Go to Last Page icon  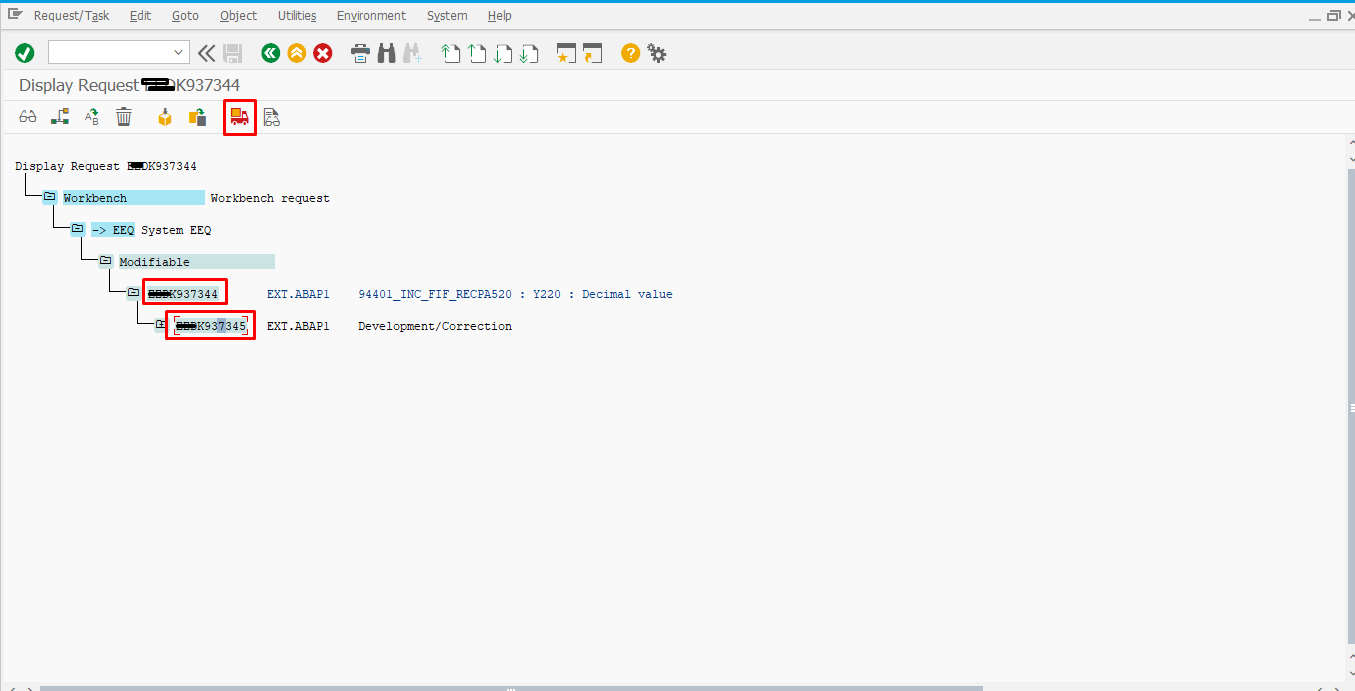(x=530, y=53)
